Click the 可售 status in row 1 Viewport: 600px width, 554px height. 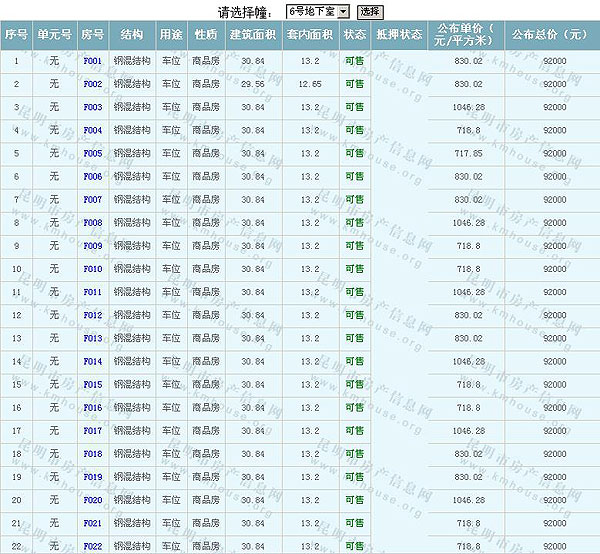tap(354, 61)
